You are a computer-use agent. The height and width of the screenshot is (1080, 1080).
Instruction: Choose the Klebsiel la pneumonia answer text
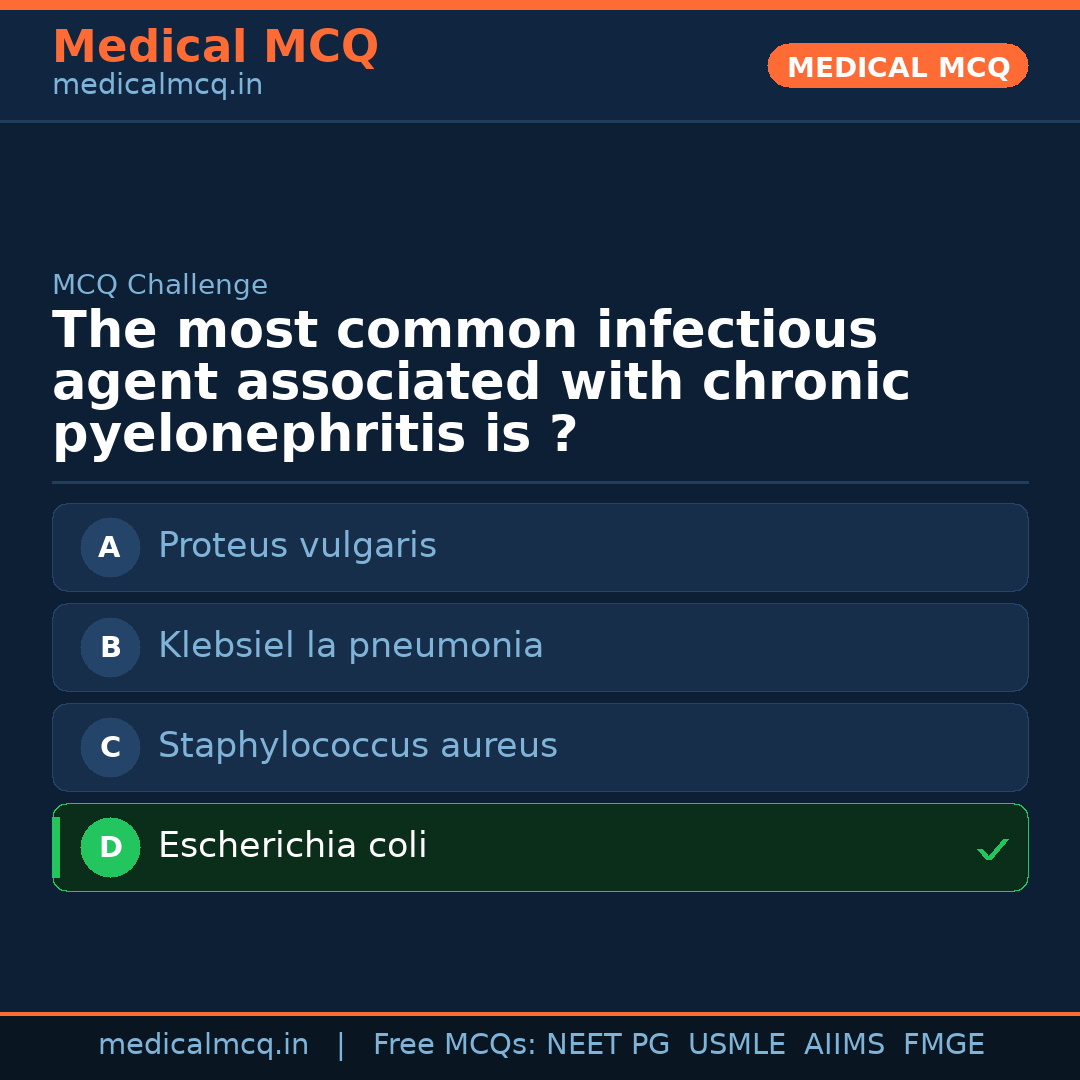point(350,646)
